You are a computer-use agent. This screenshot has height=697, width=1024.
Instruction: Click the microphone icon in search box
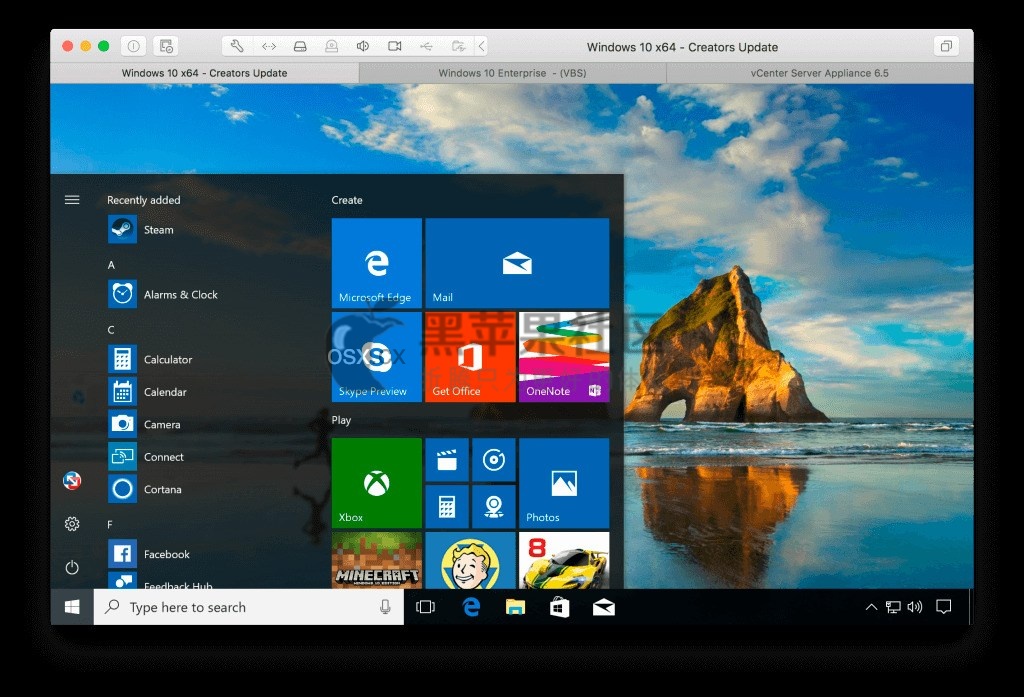tap(385, 607)
